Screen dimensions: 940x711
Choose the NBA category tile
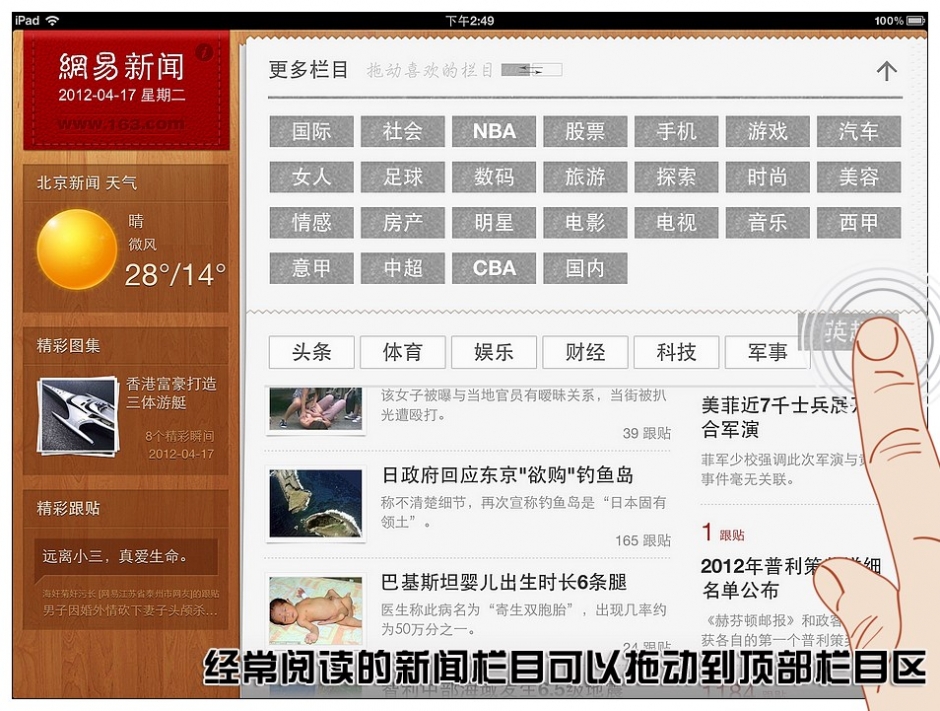[494, 131]
